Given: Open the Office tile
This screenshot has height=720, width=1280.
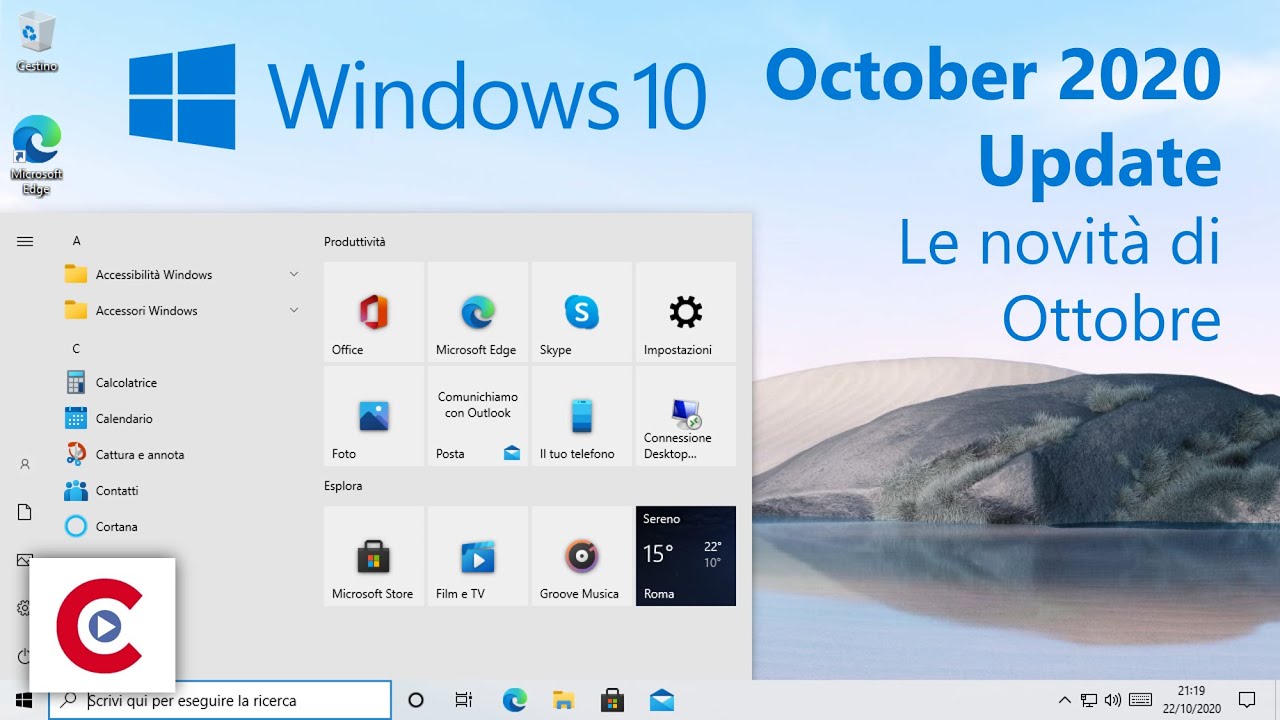Looking at the screenshot, I should [374, 312].
